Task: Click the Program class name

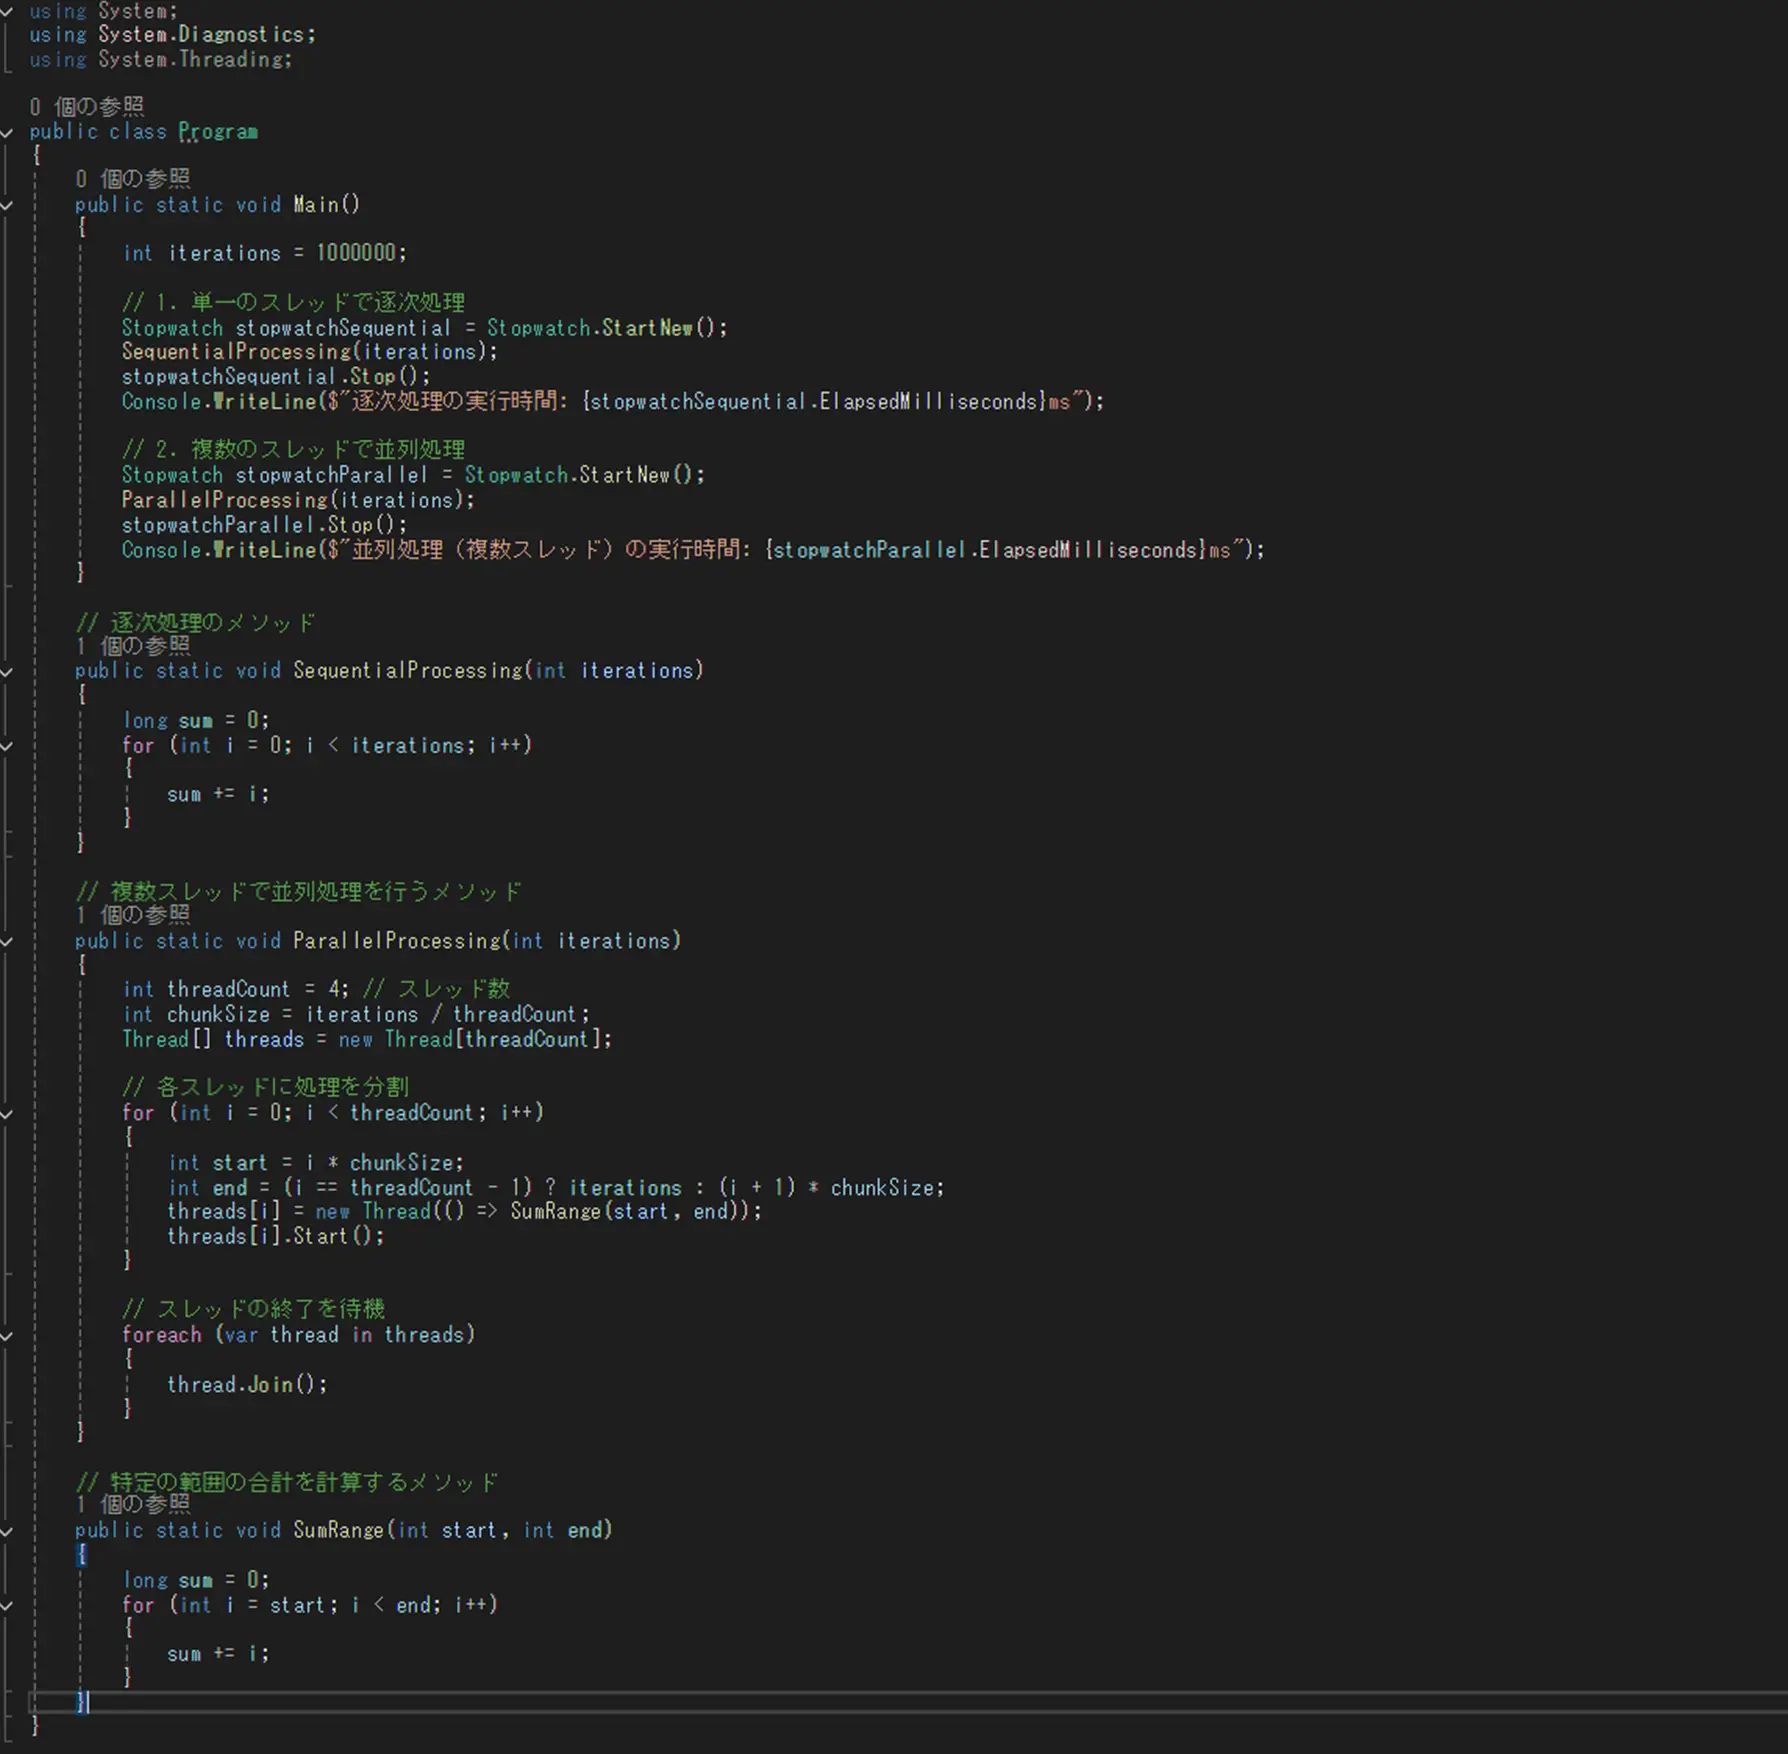Action: (217, 132)
